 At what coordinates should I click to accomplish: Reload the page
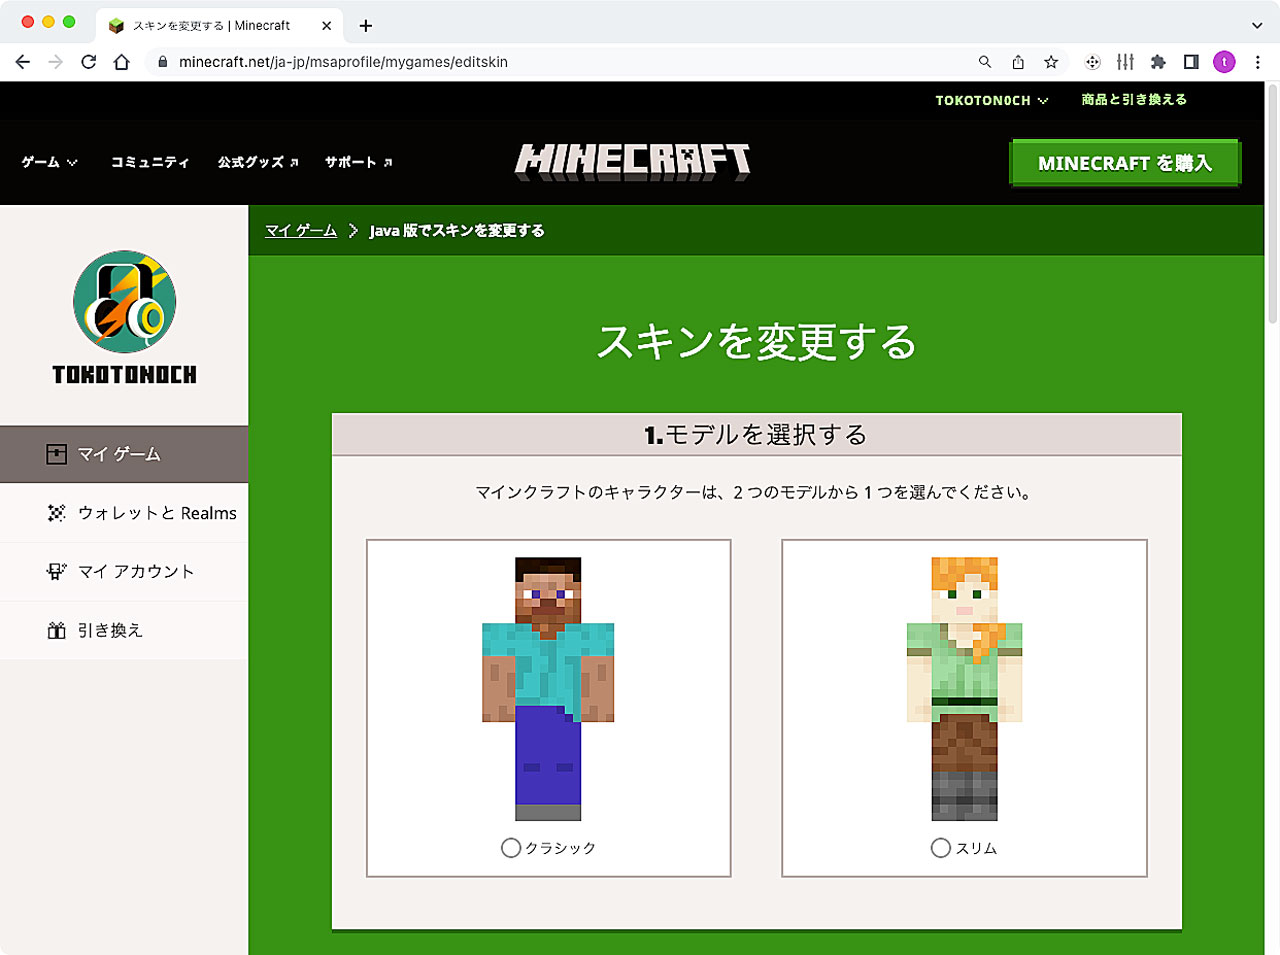click(x=89, y=62)
